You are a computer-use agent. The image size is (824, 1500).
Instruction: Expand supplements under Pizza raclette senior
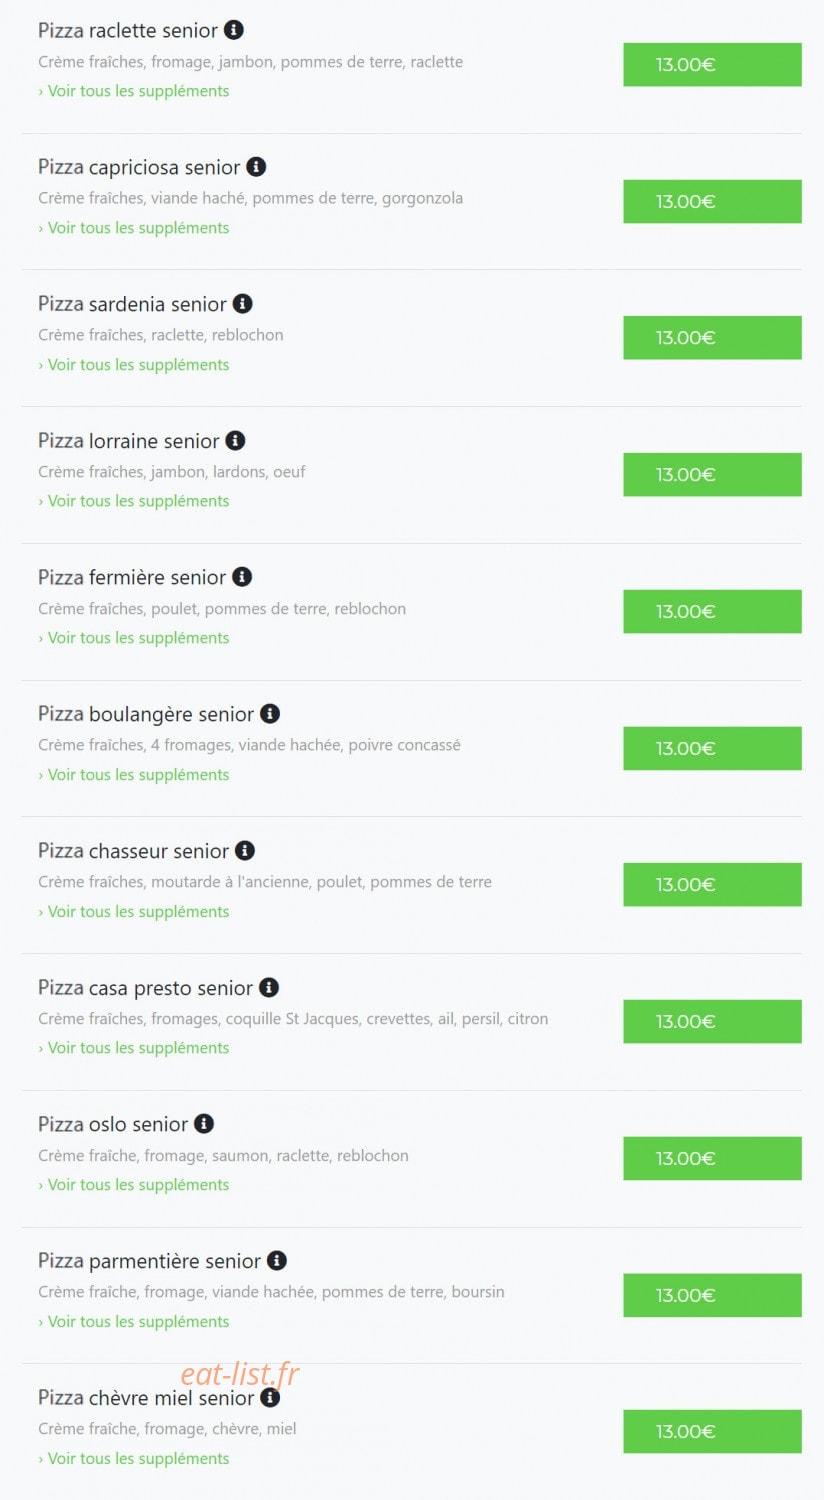pos(134,91)
